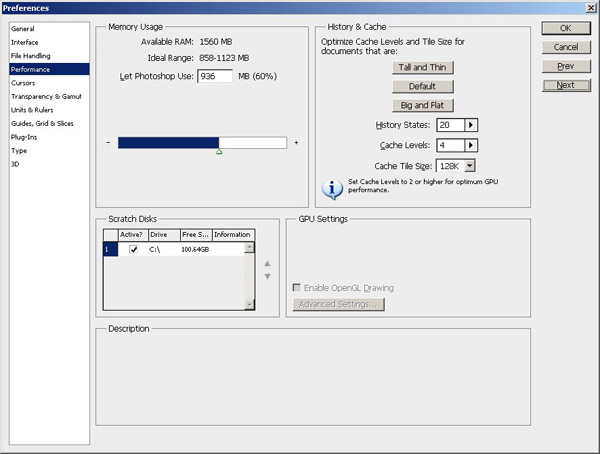Click scratch disks scrollbar up arrow

point(249,248)
